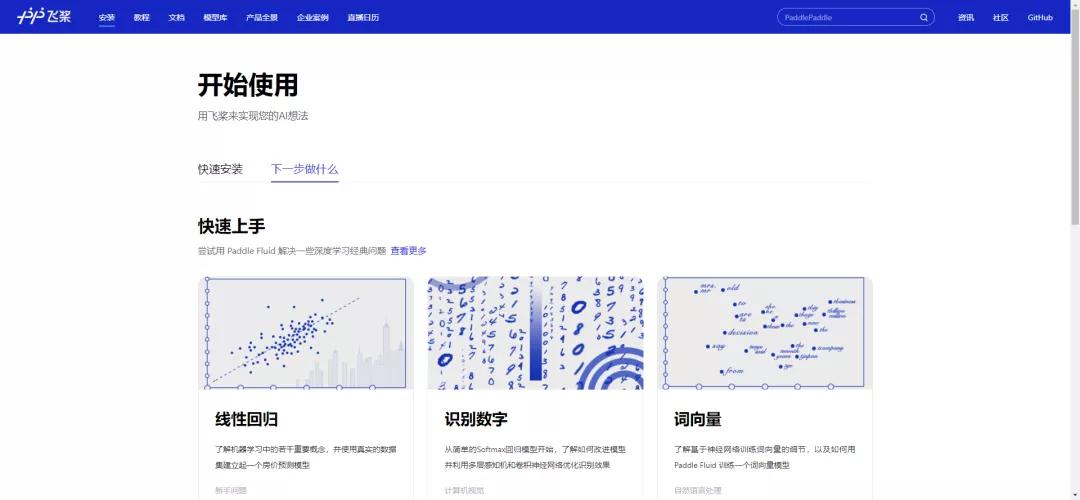The width and height of the screenshot is (1080, 500).
Task: Go to the 社区 link
Action: coord(1001,18)
